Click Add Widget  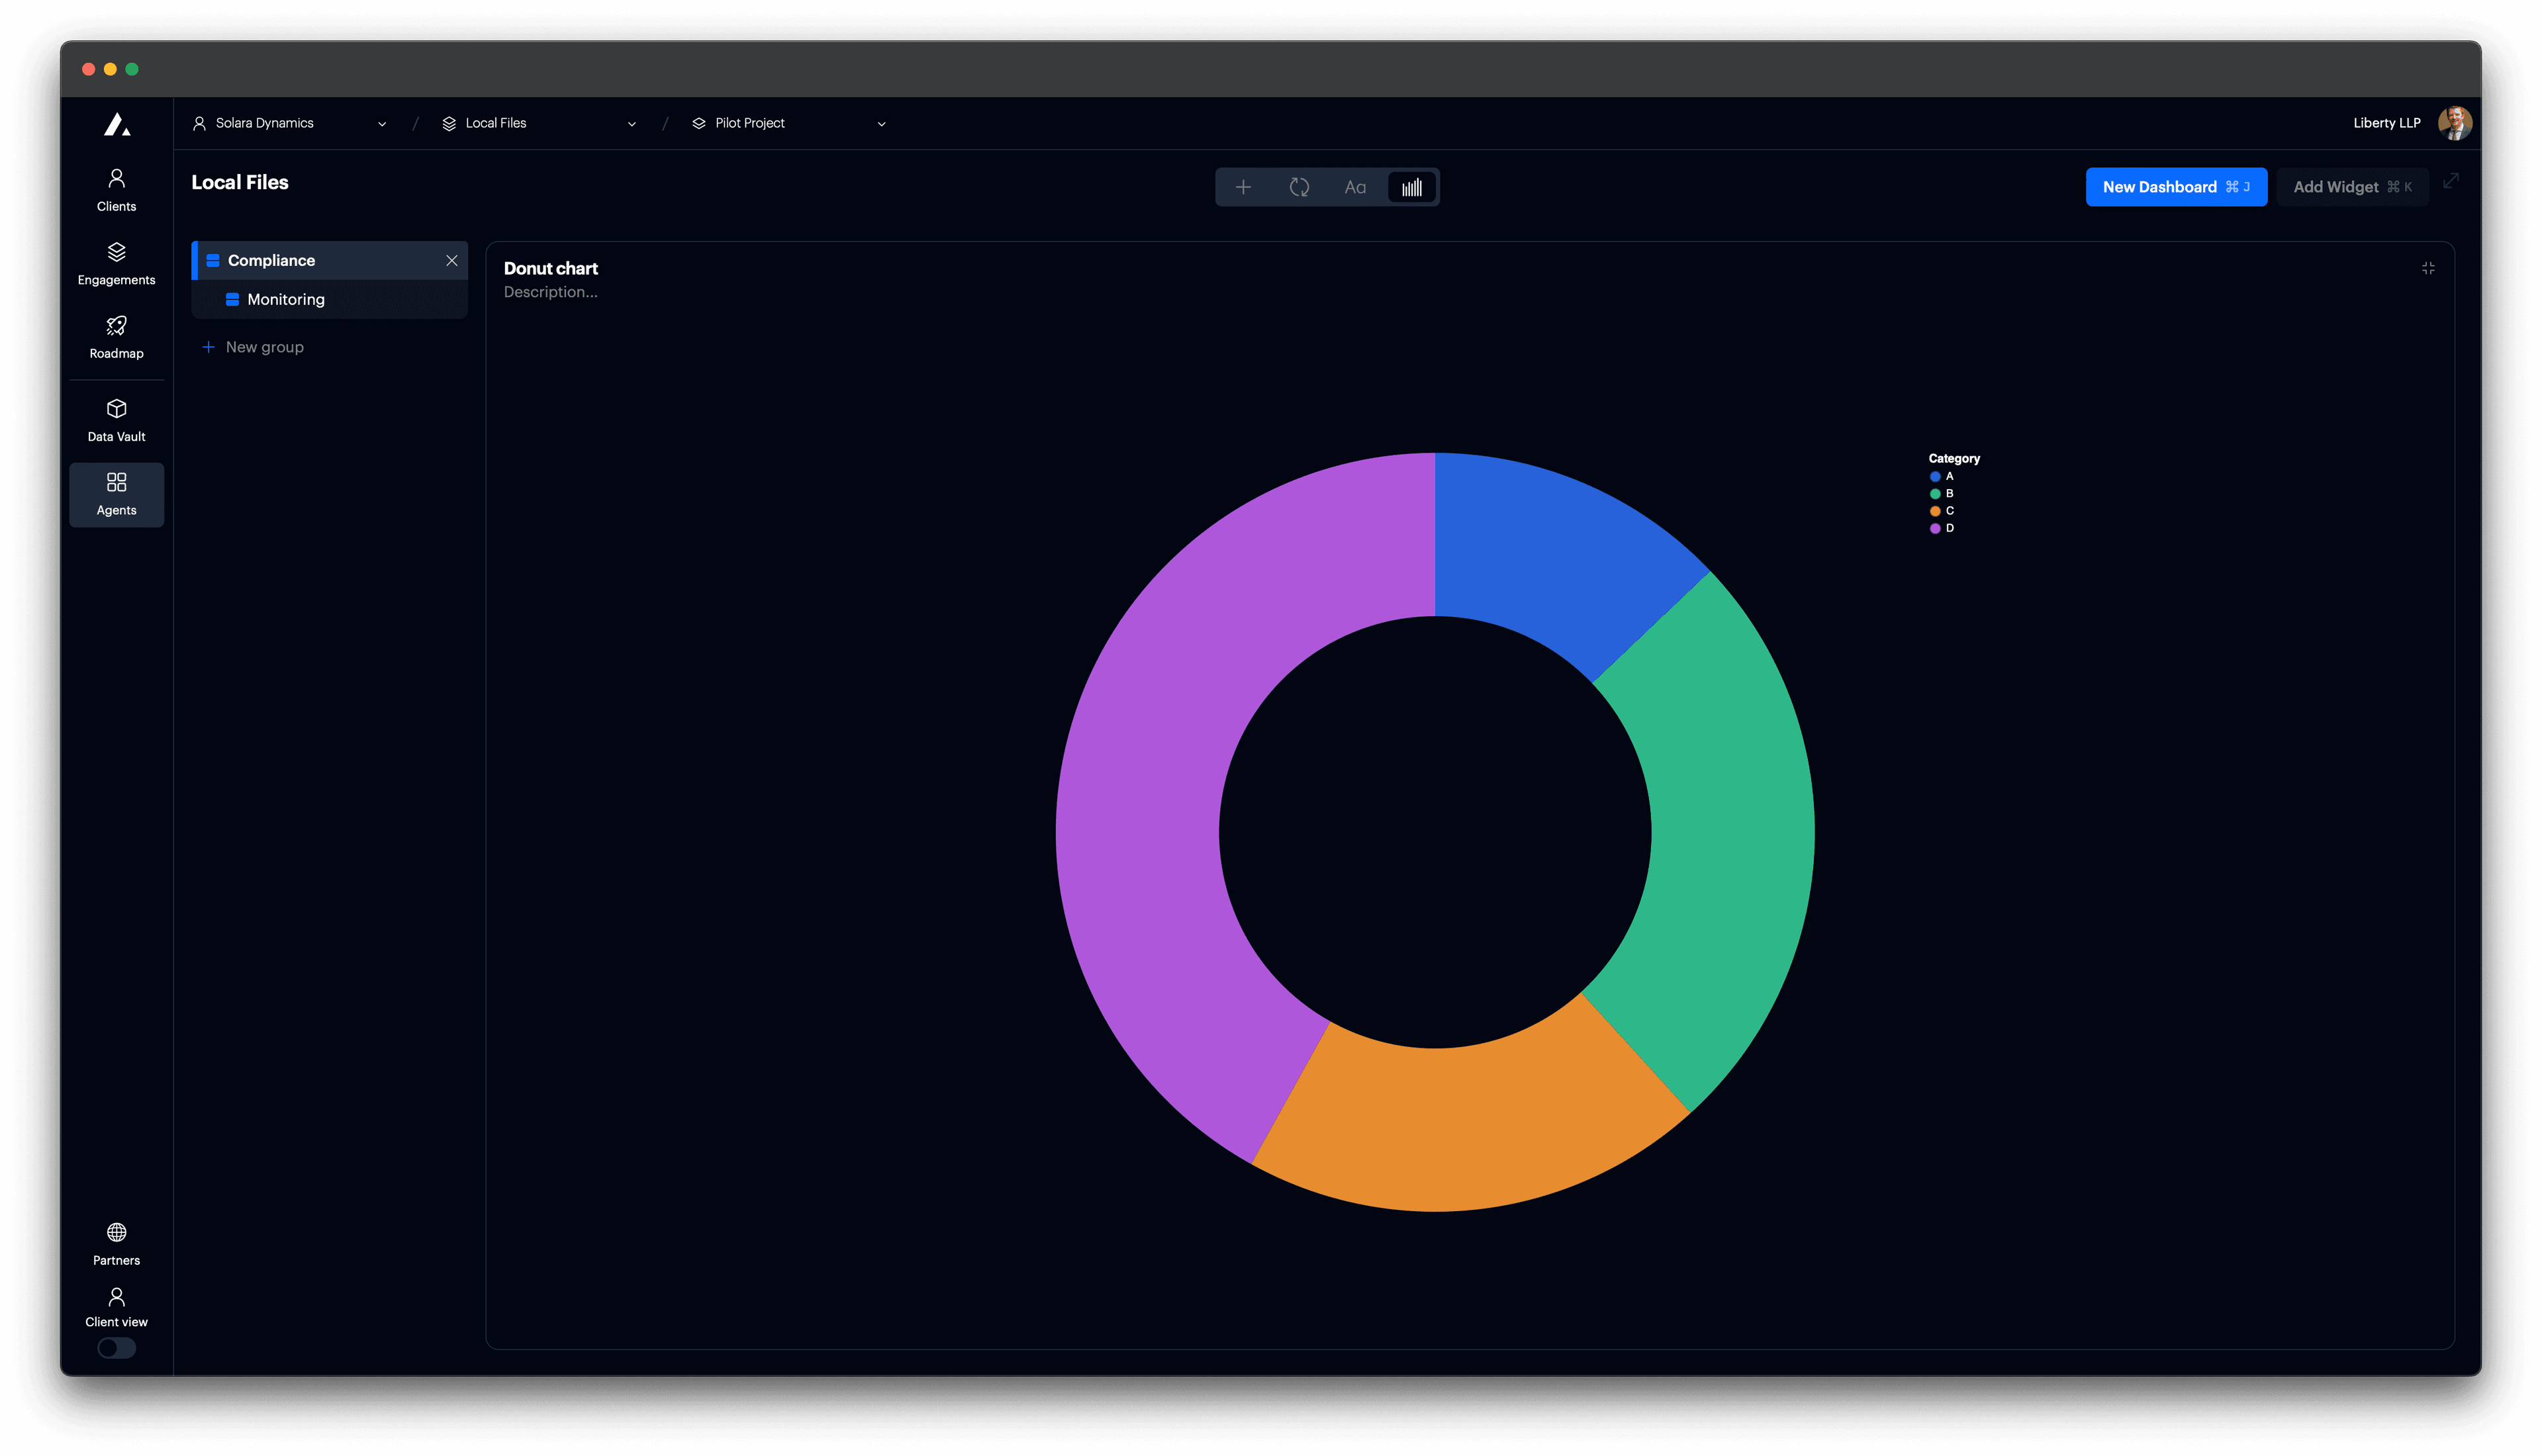(x=2352, y=187)
